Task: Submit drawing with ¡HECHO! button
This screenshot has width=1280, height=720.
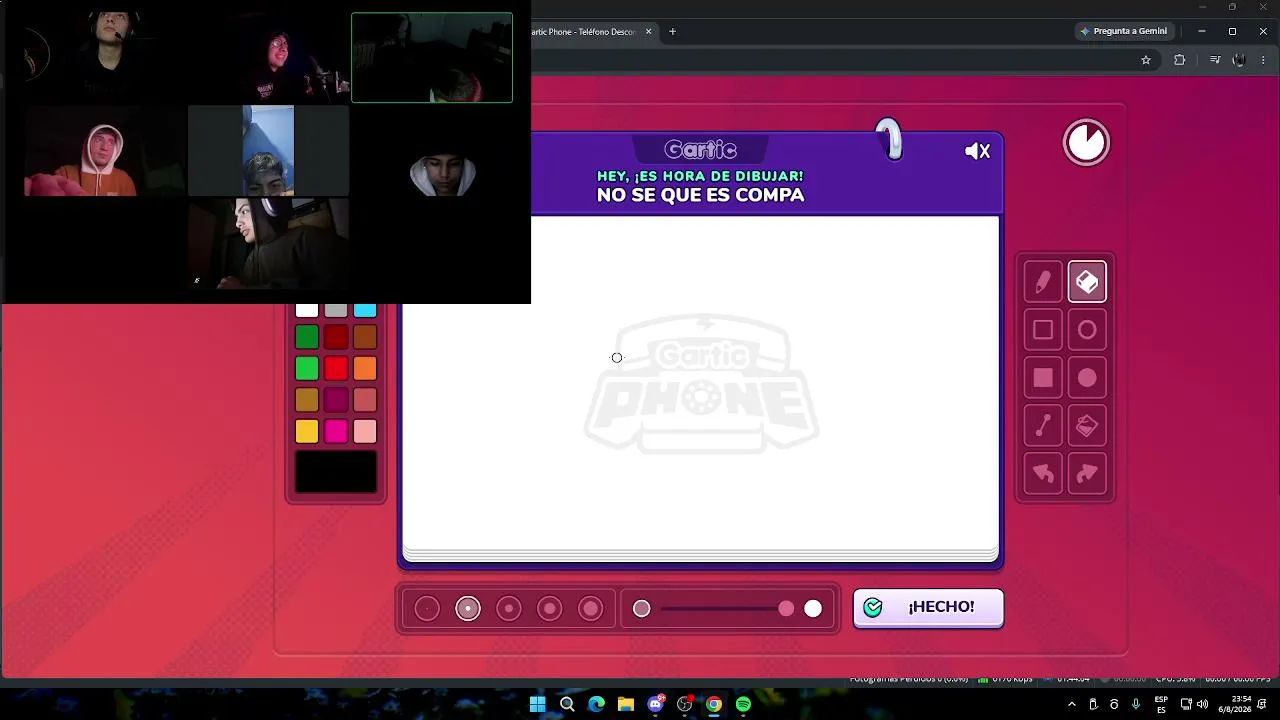Action: (x=928, y=608)
